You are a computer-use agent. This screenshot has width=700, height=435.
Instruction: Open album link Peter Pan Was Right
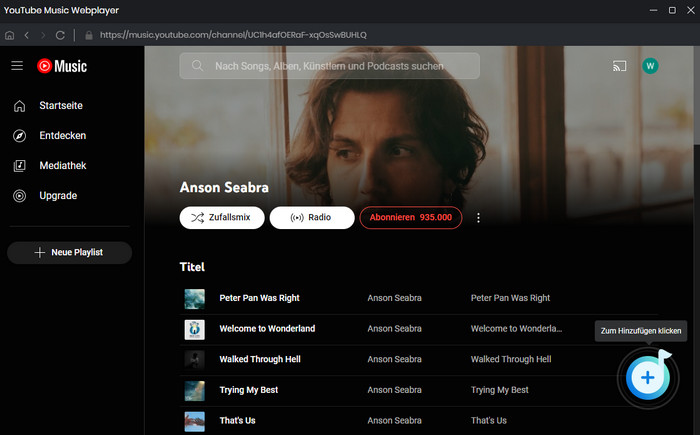(510, 298)
